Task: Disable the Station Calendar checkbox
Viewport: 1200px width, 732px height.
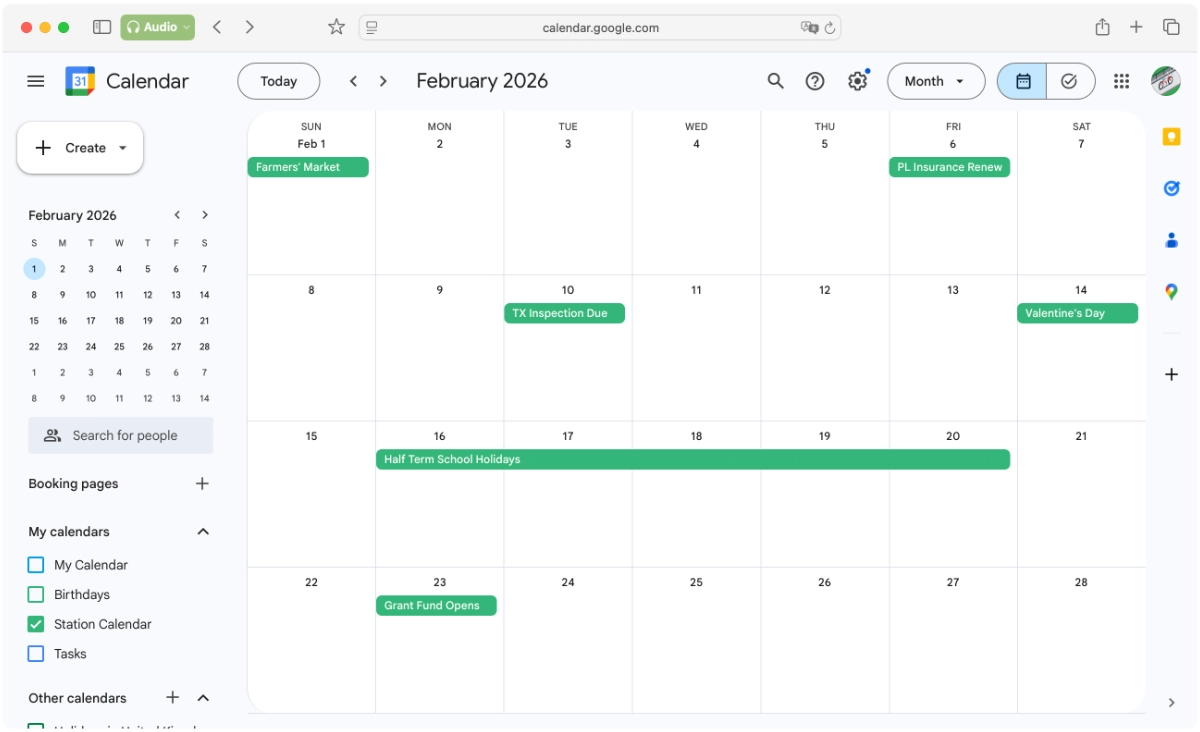Action: 33,623
